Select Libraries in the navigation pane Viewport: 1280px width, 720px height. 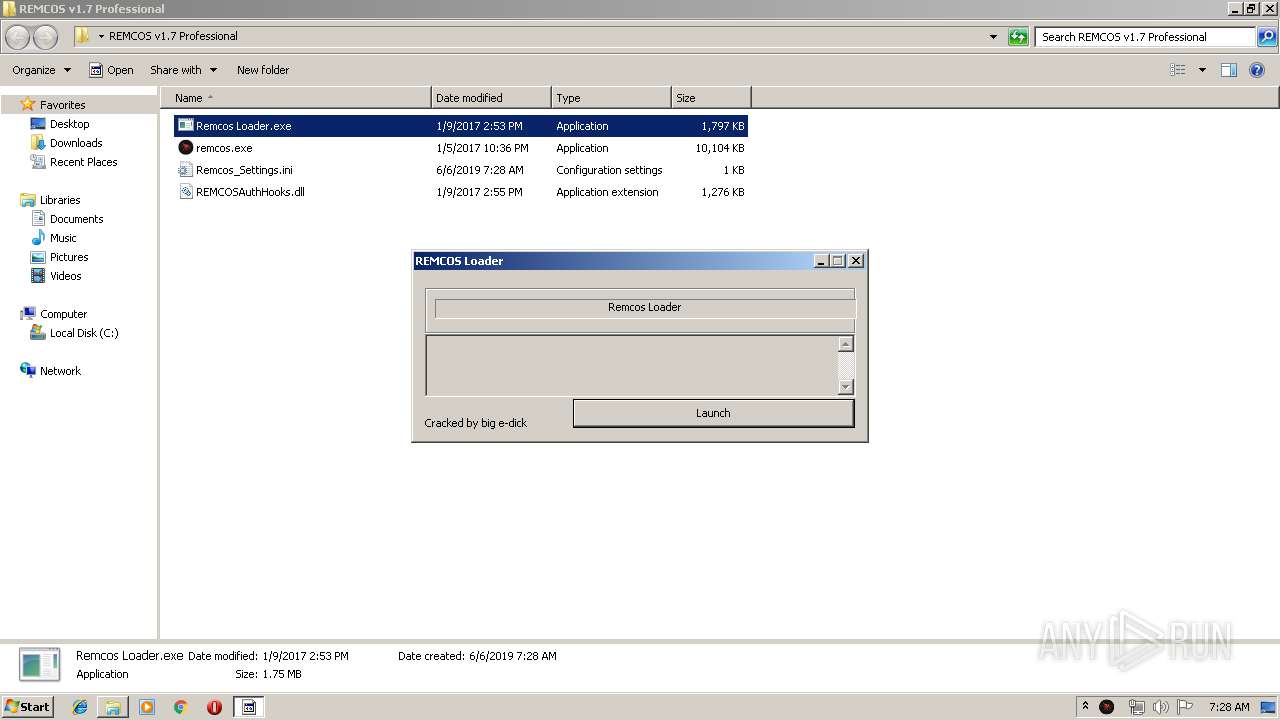[60, 200]
